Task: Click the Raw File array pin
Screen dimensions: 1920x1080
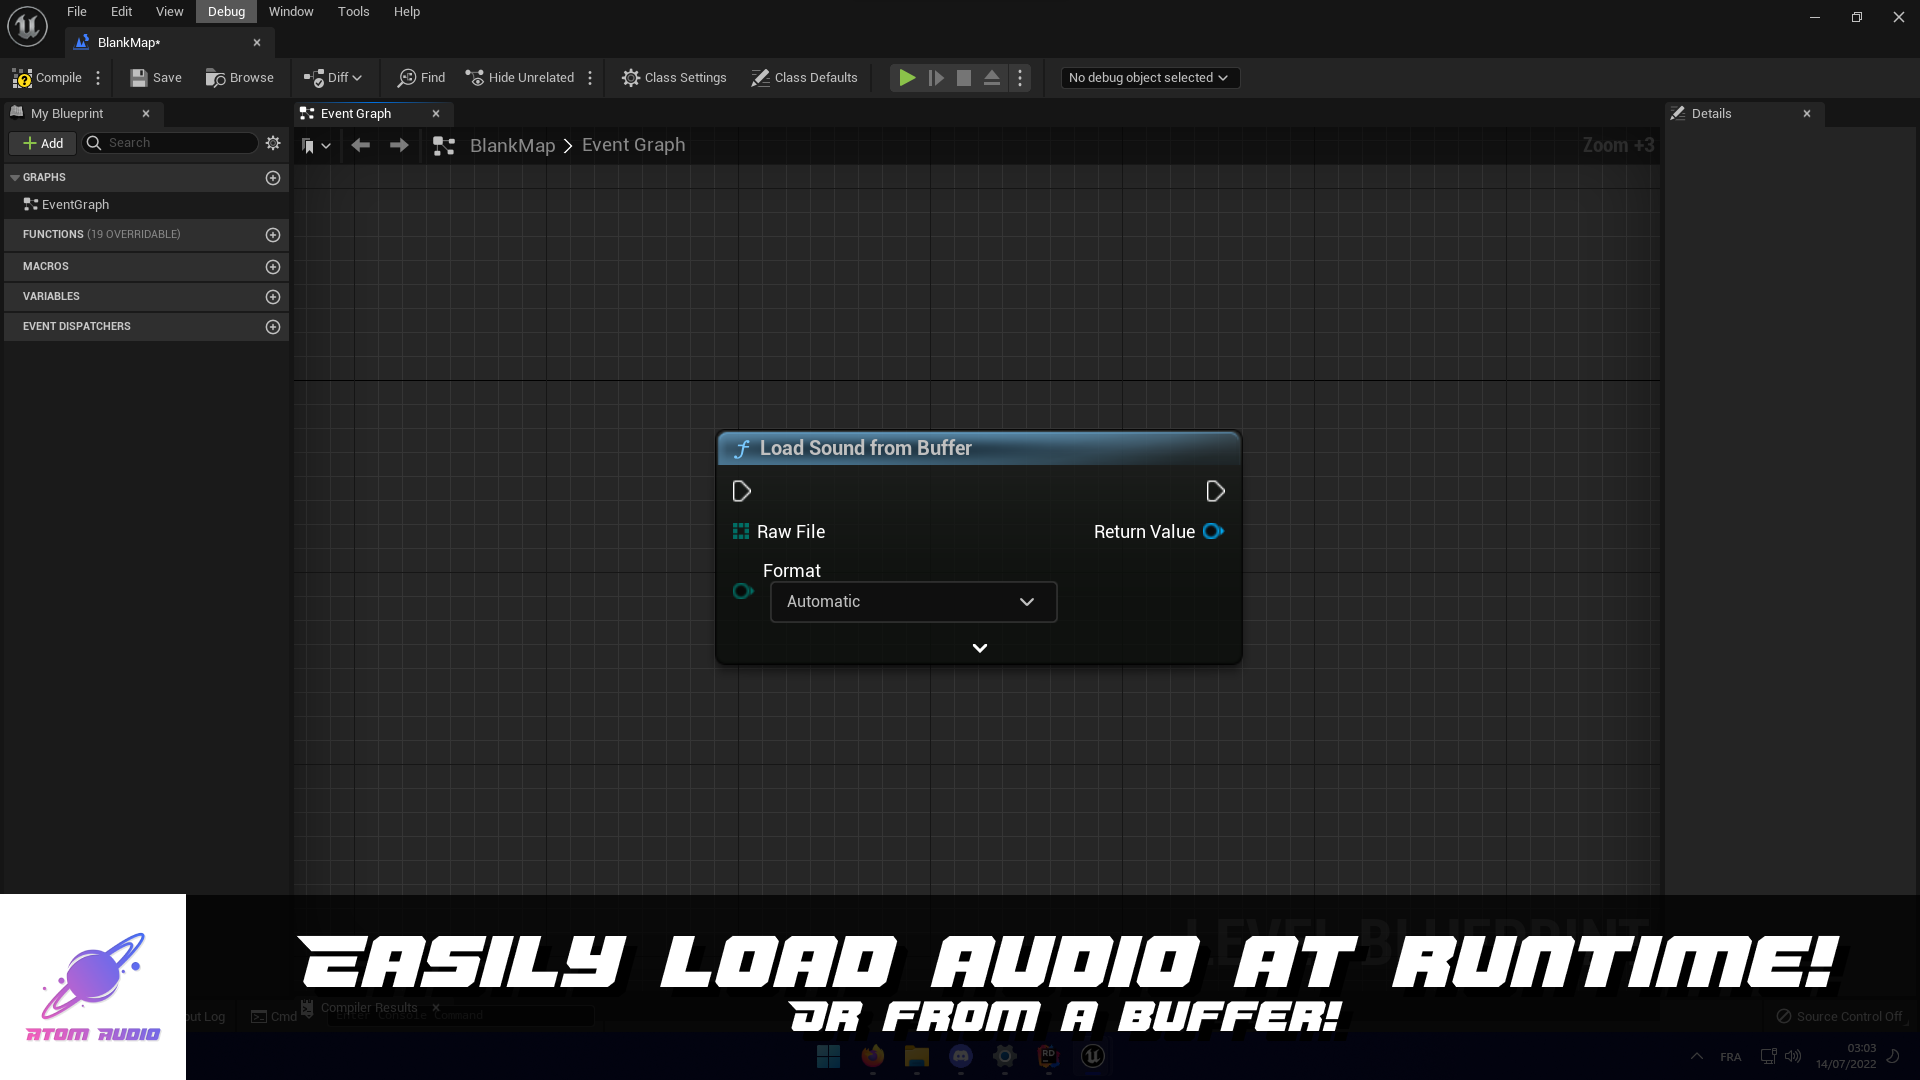Action: click(x=741, y=532)
